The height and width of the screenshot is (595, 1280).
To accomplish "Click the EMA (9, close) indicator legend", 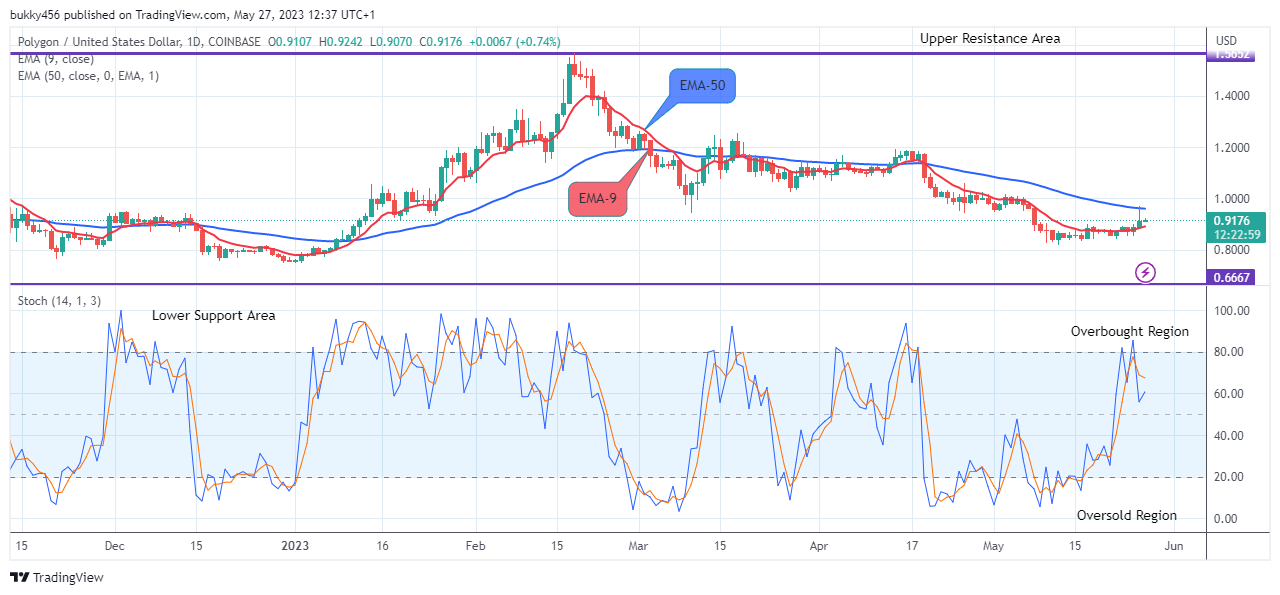I will click(x=55, y=59).
